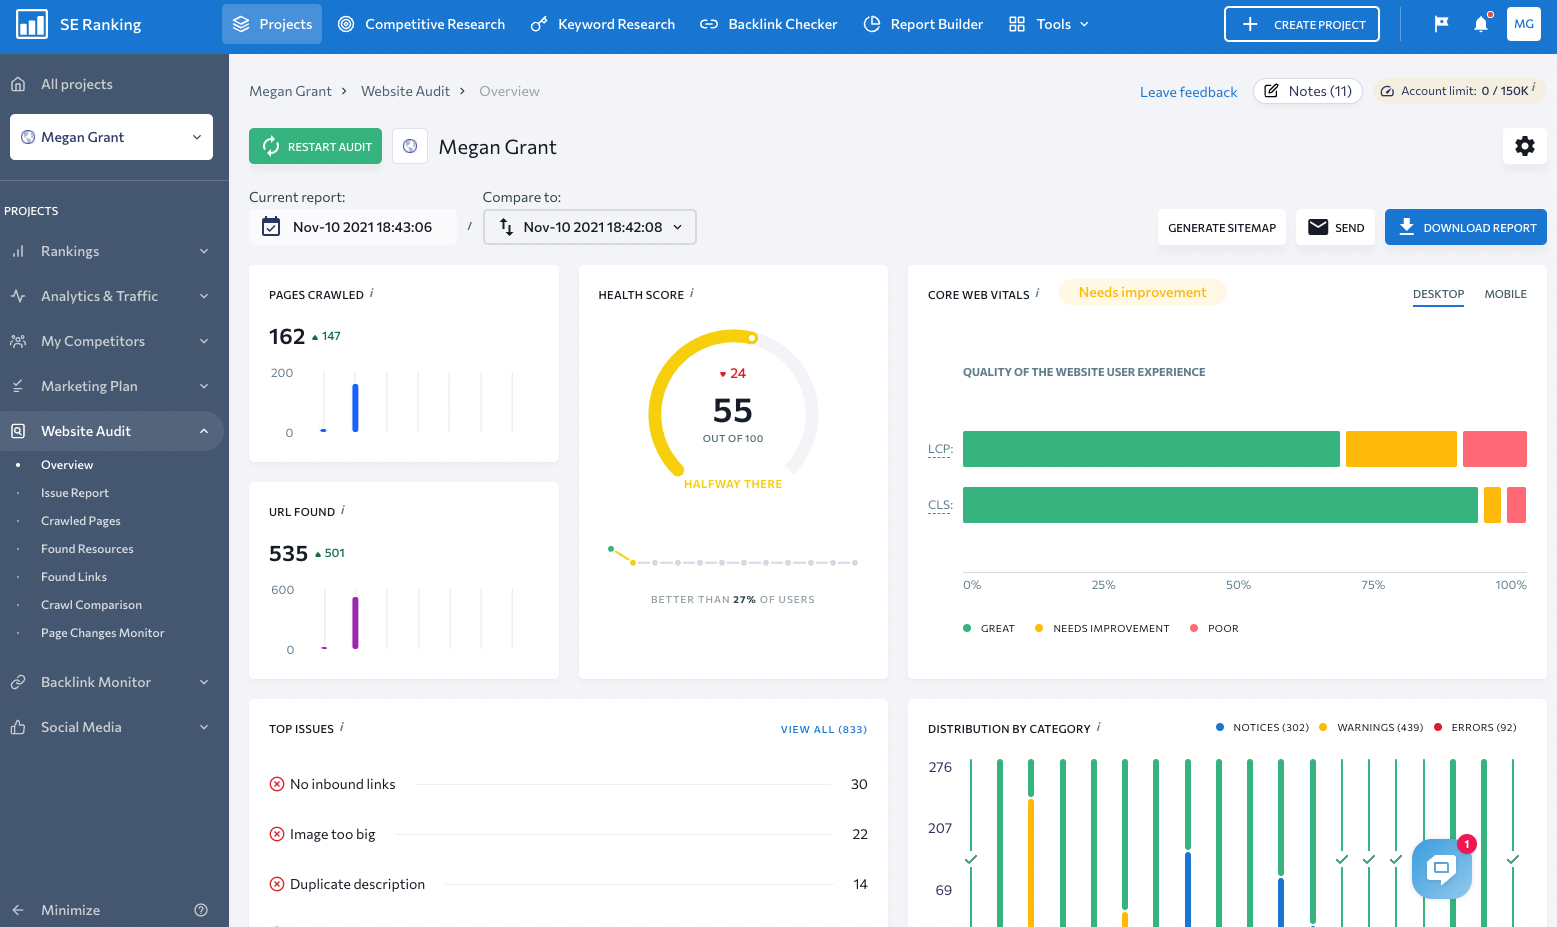Click the yellow LCP needs-improvement segment
1557x927 pixels.
(1401, 449)
